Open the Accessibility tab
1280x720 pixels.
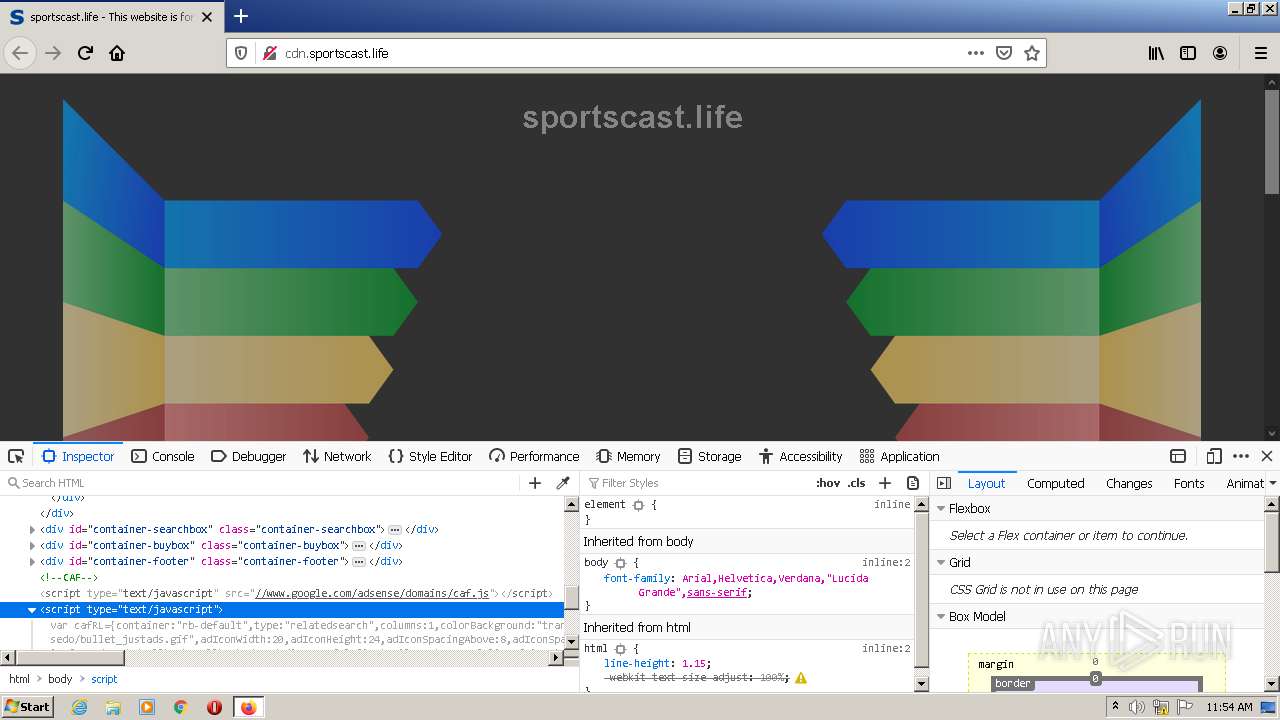(x=800, y=456)
